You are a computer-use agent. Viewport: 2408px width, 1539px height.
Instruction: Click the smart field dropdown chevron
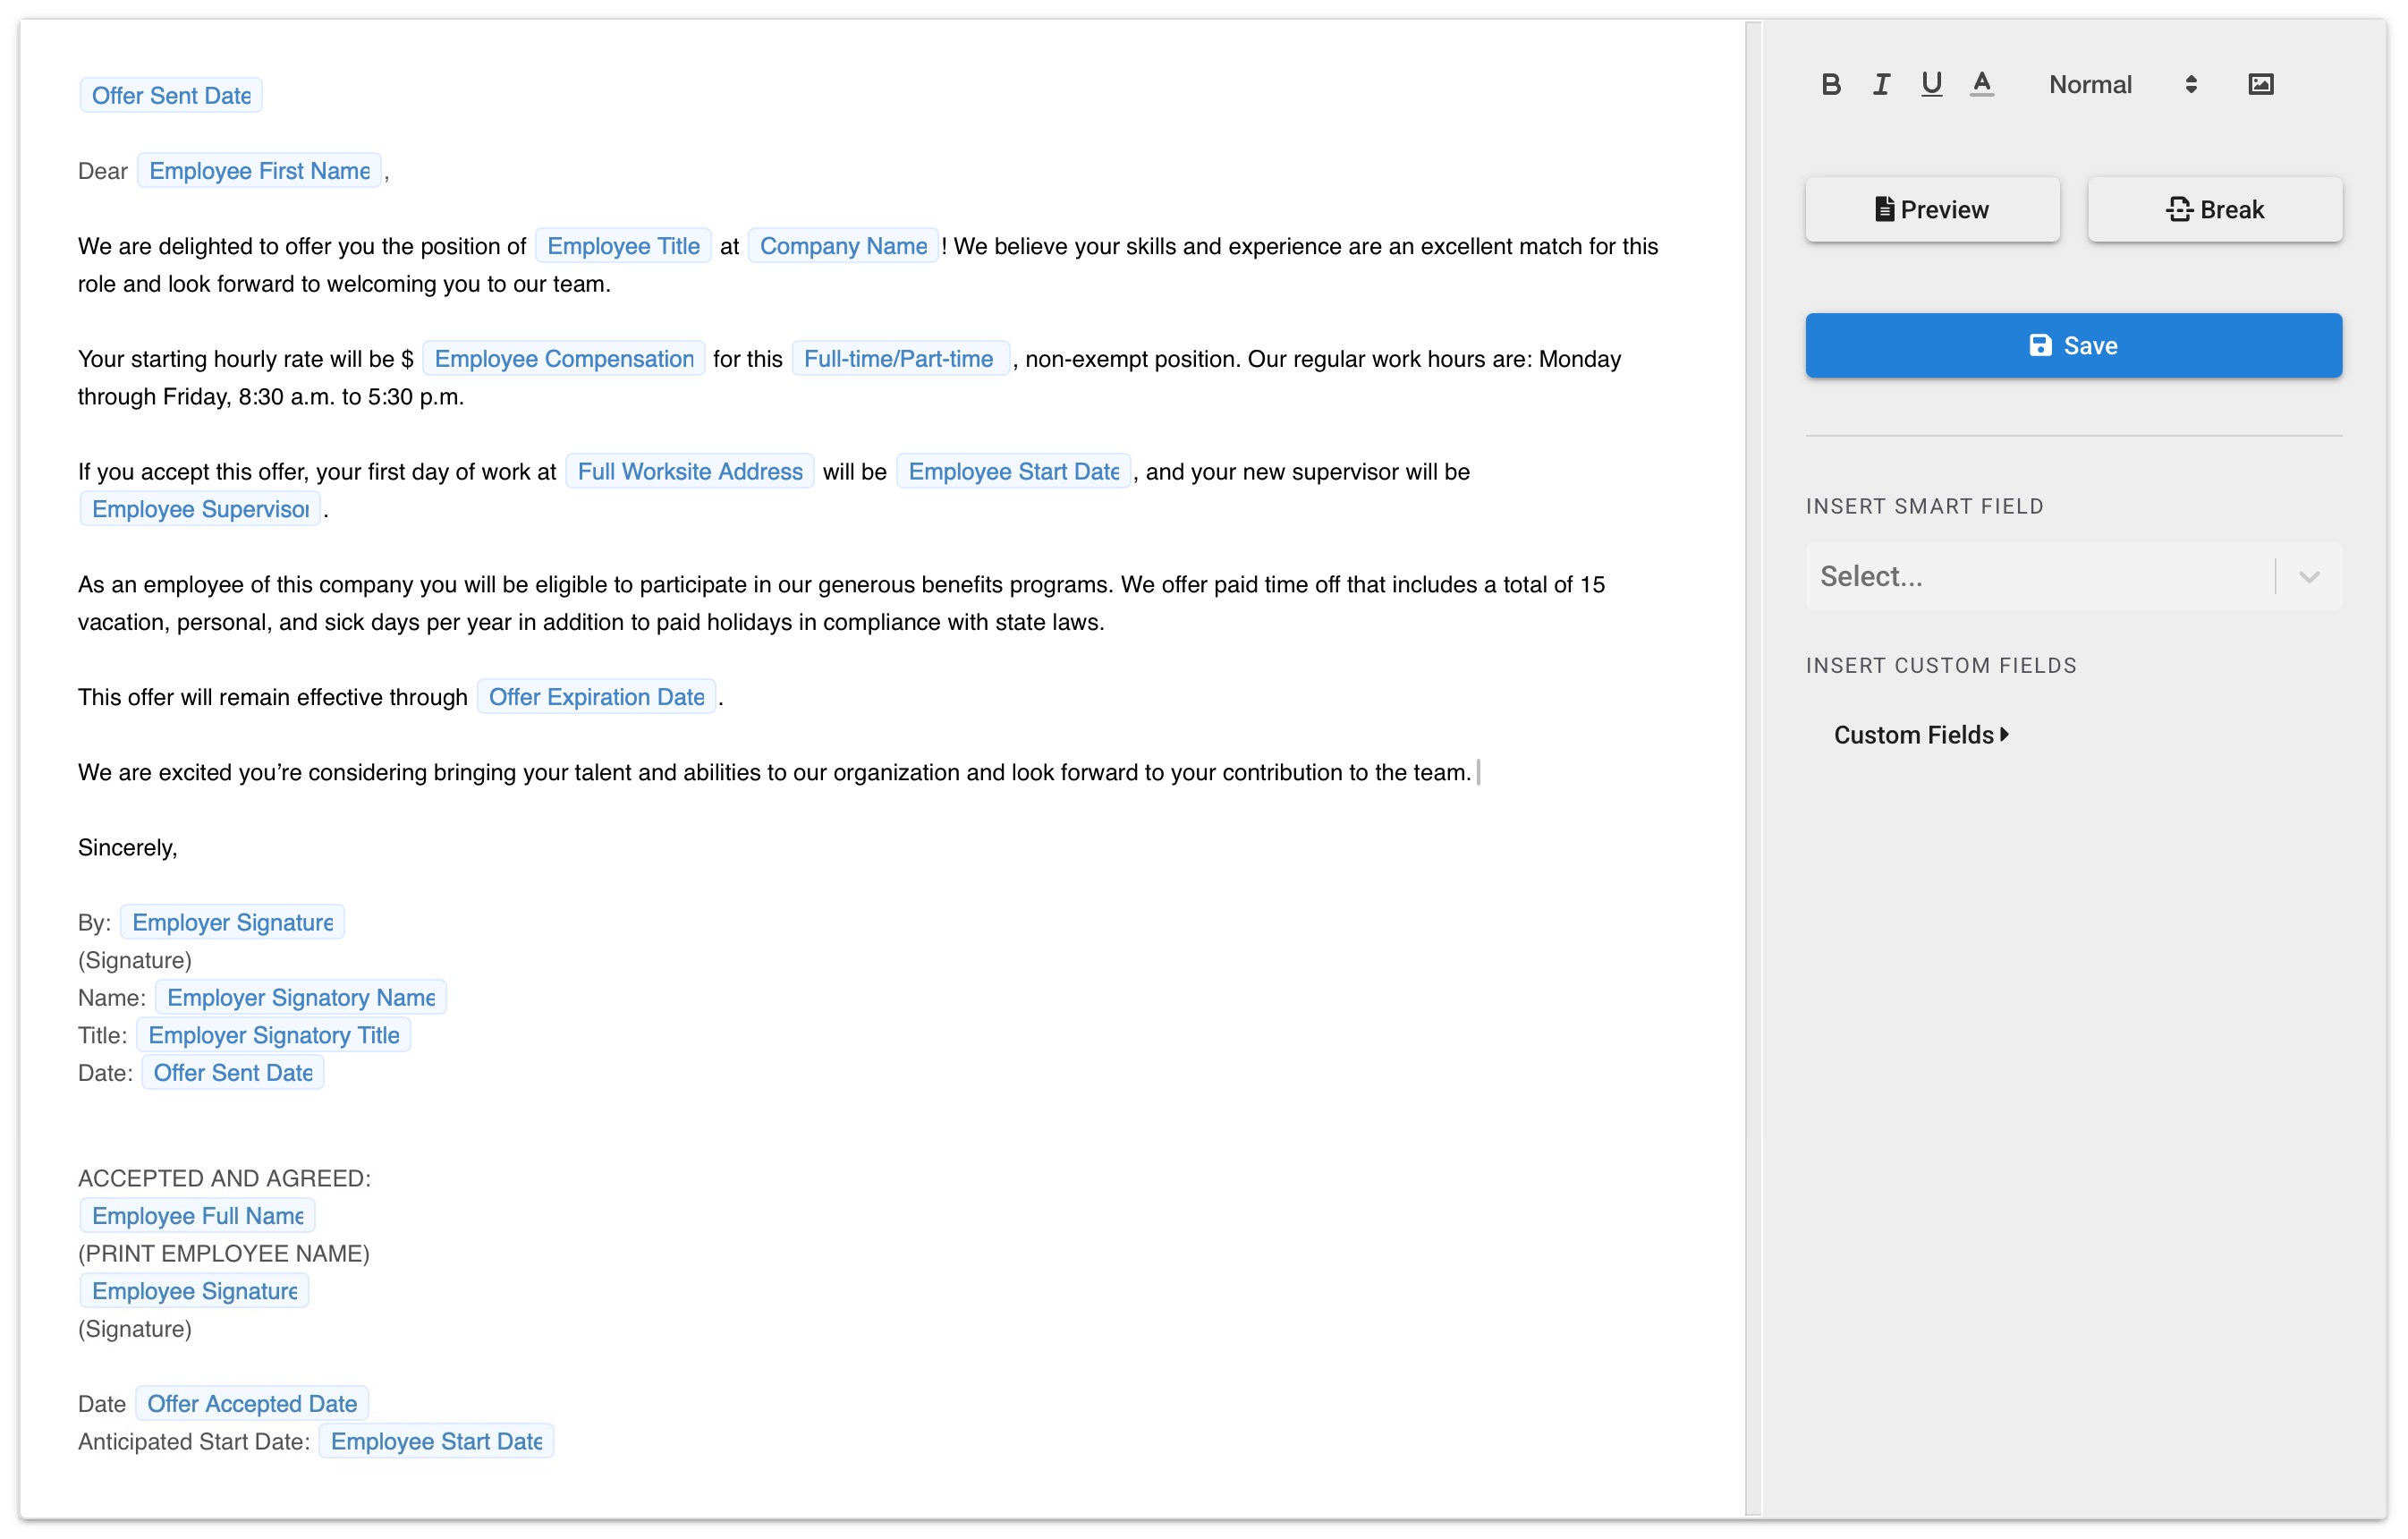point(2308,577)
